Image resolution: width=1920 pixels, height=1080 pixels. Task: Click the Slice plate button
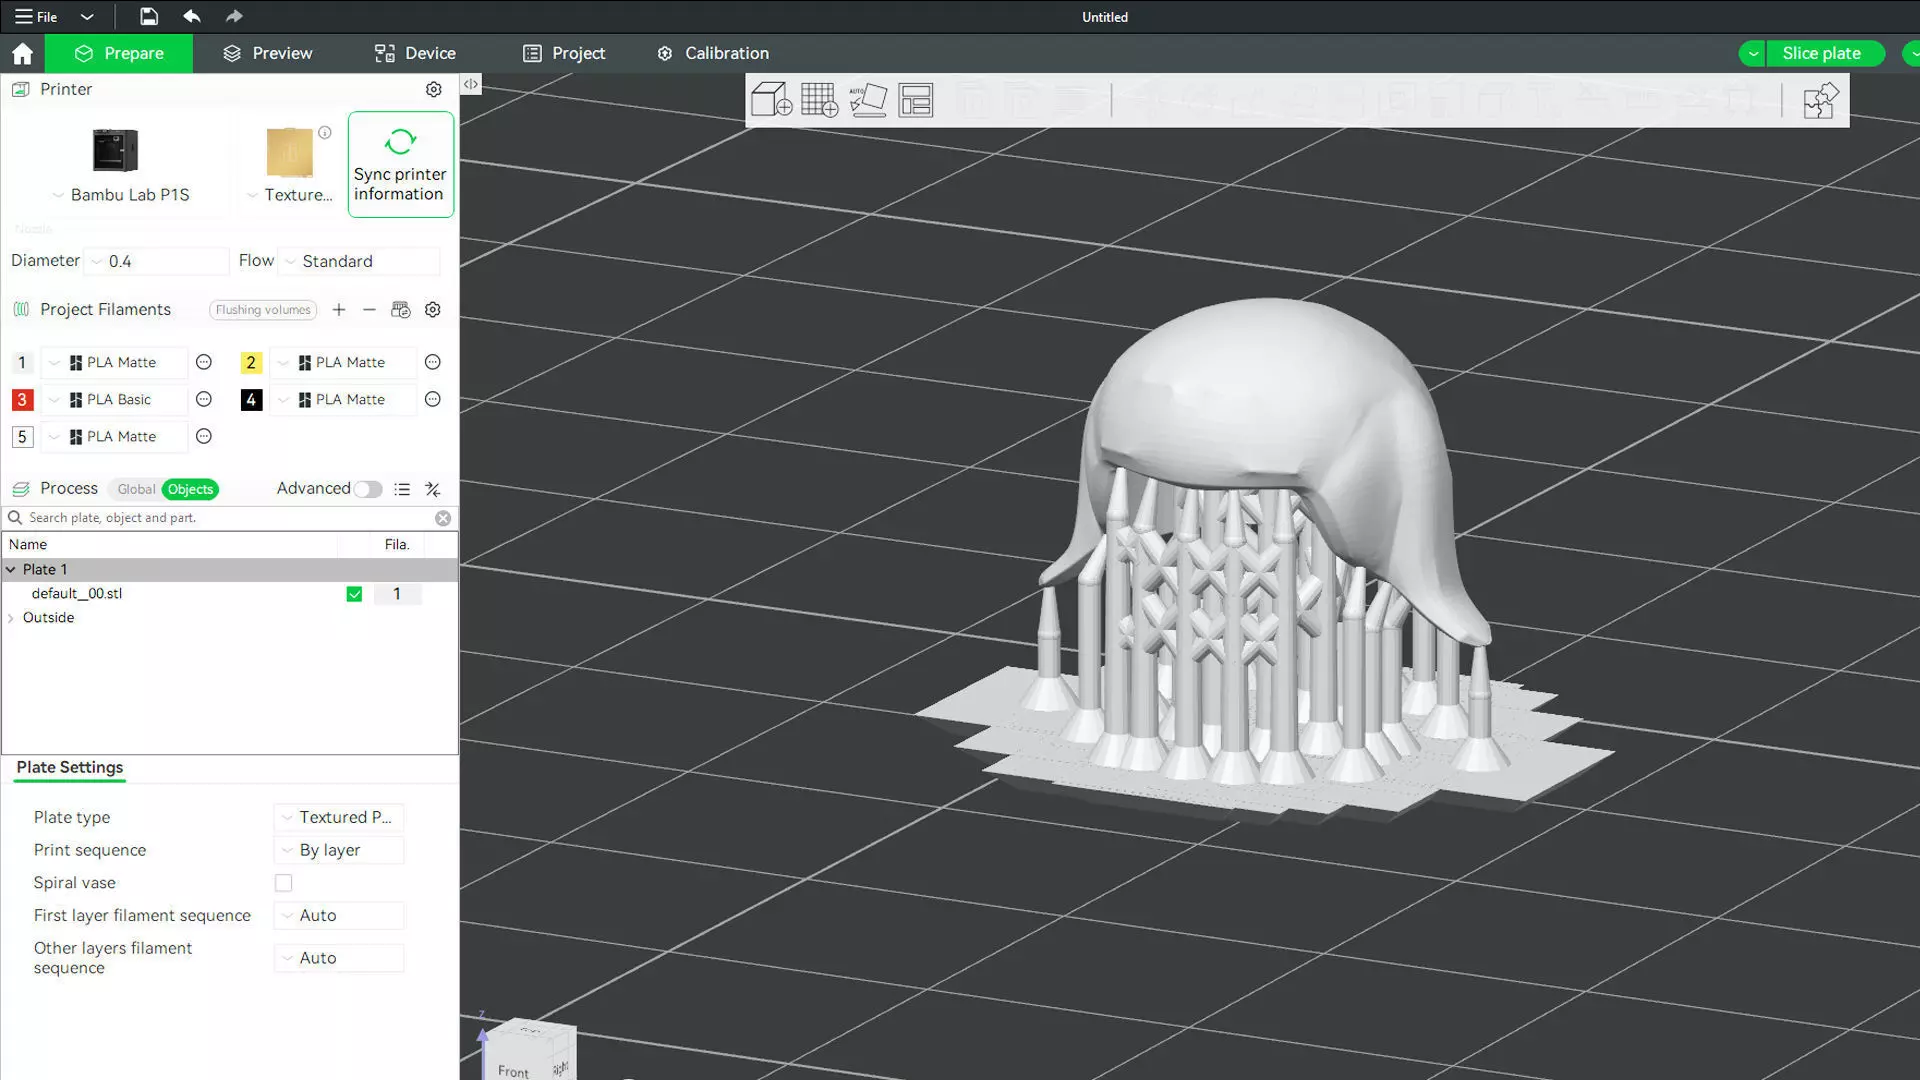(x=1820, y=54)
